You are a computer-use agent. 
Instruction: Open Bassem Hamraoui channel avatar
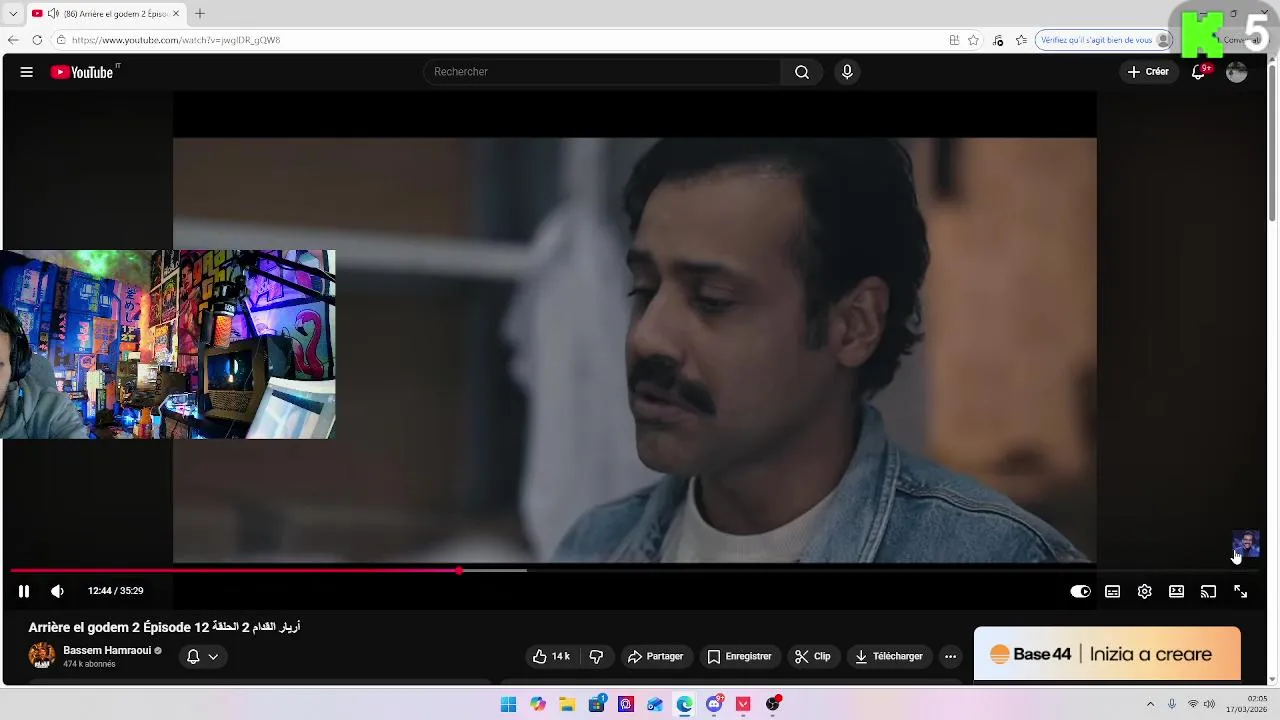(42, 656)
